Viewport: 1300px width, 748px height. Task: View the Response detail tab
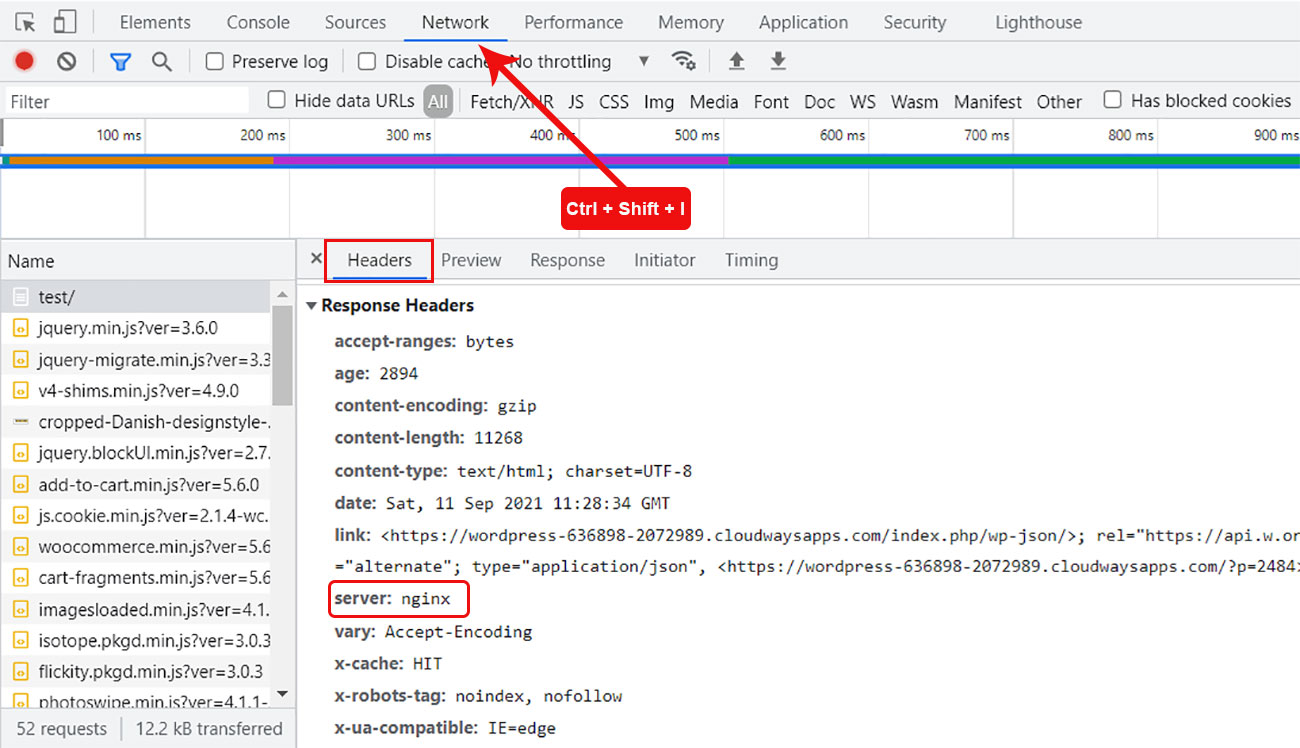(x=567, y=260)
